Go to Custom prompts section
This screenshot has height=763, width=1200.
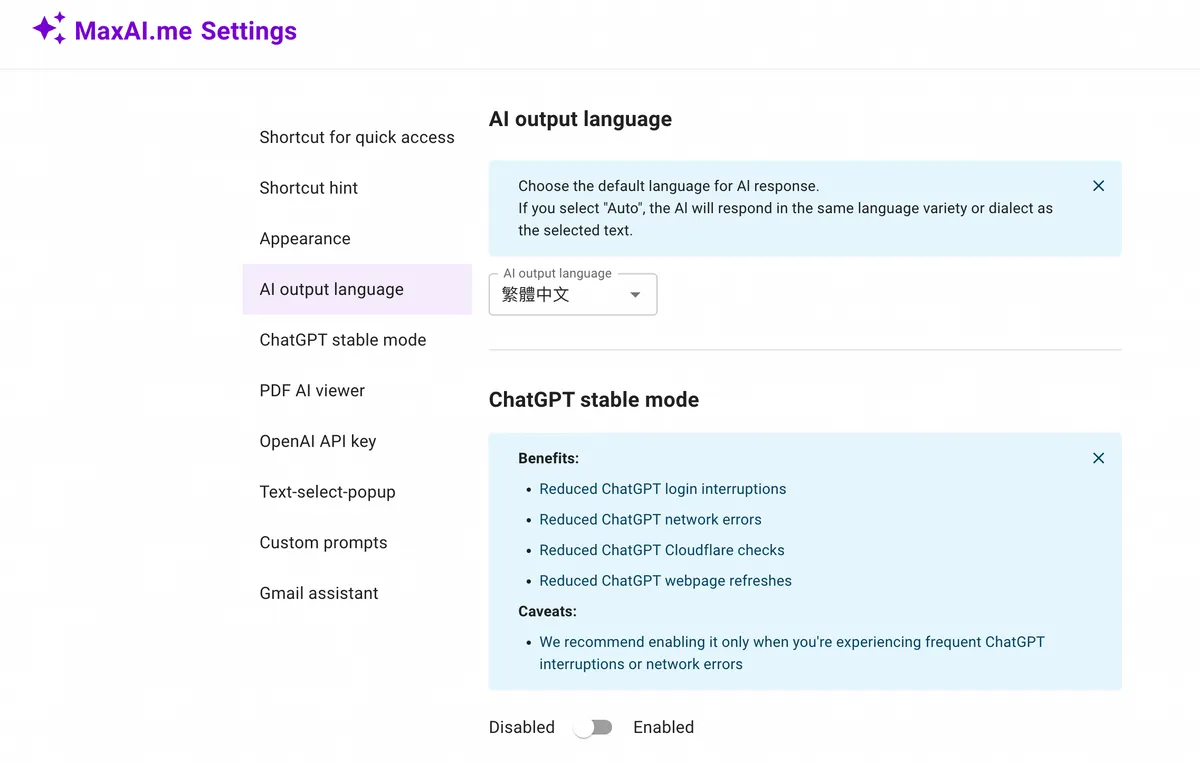pos(323,543)
